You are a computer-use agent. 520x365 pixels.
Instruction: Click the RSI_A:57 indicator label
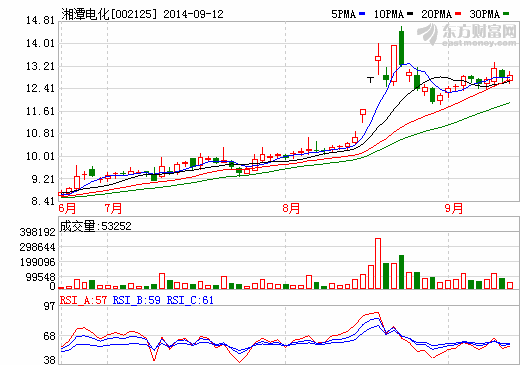pos(83,300)
